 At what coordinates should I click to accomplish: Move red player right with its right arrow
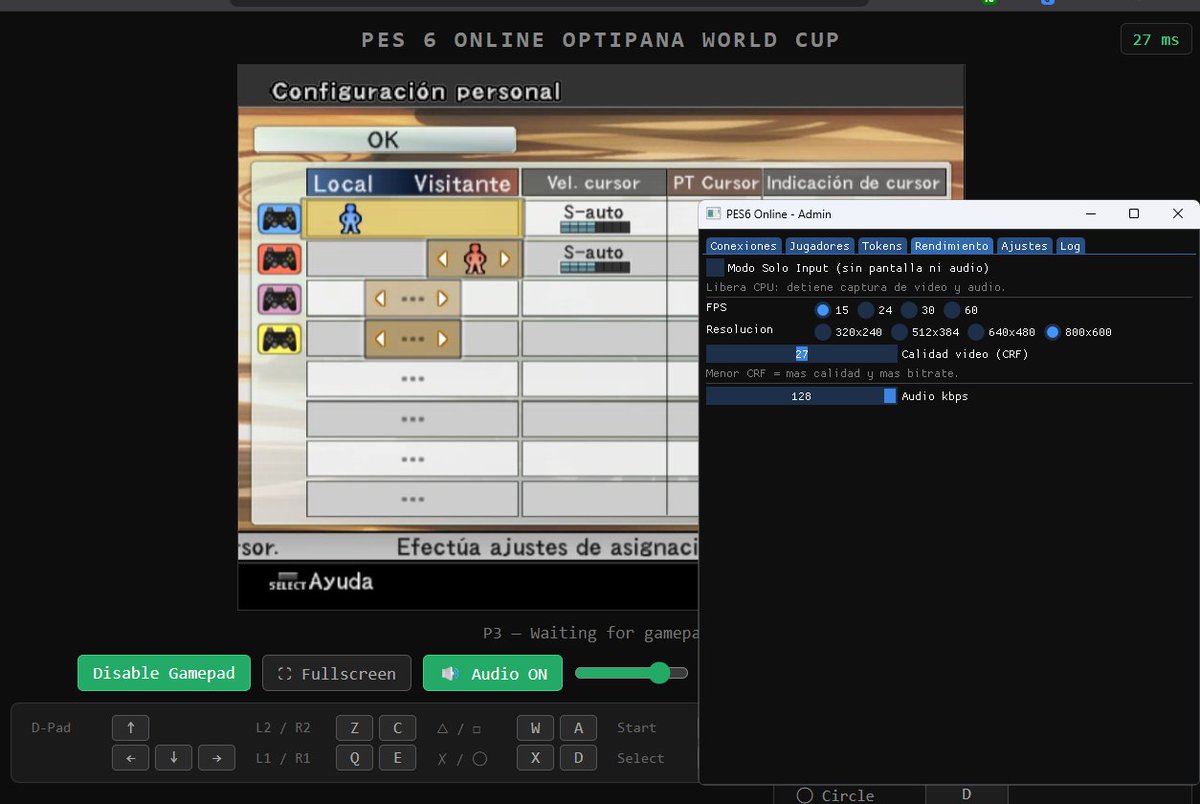coord(507,259)
